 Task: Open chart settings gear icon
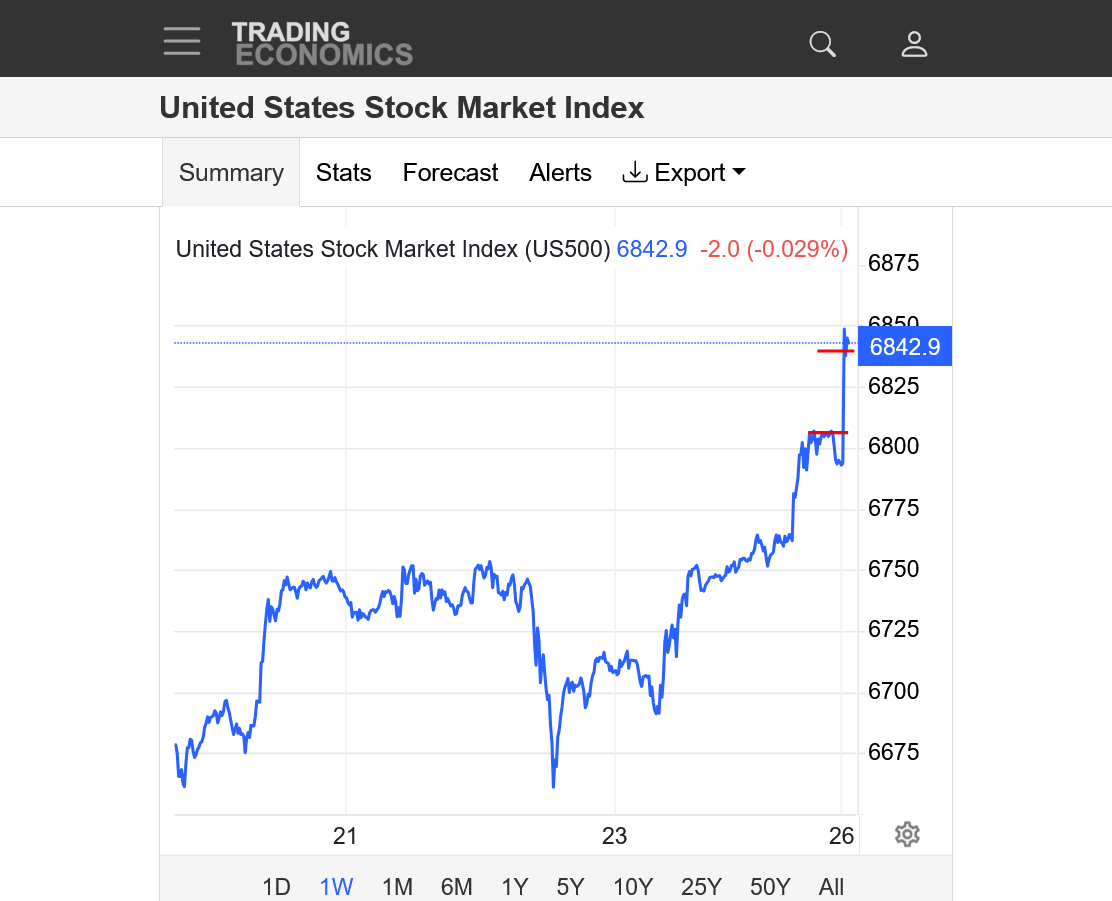point(907,834)
